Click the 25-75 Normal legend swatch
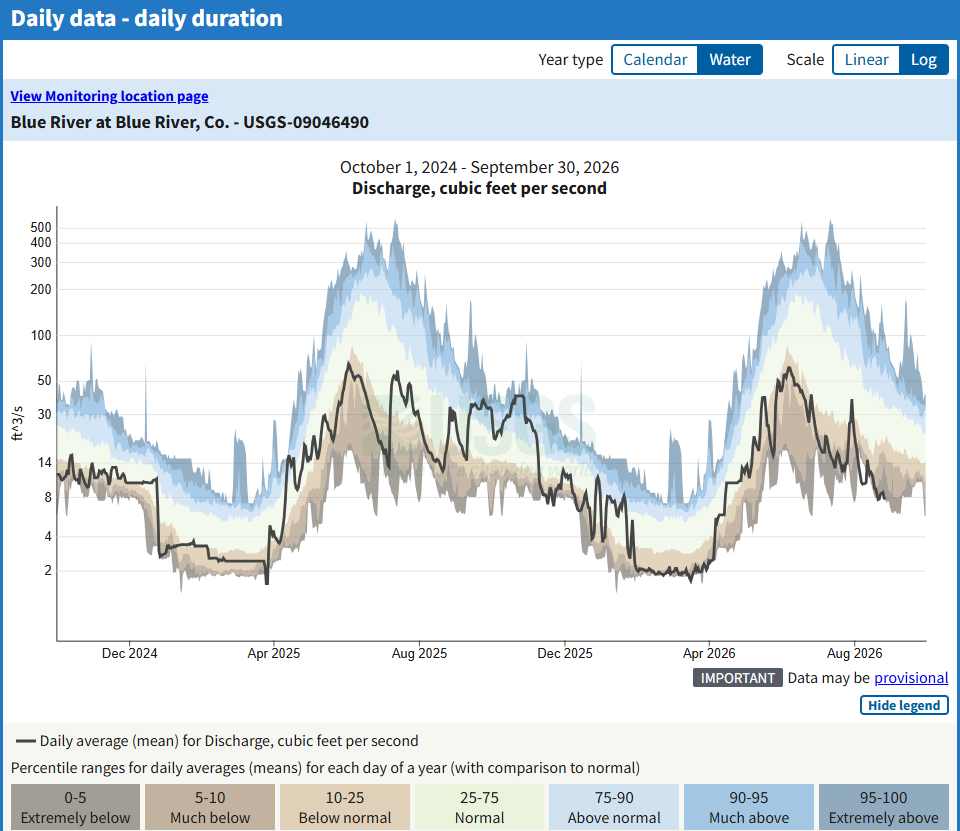 pyautogui.click(x=479, y=807)
